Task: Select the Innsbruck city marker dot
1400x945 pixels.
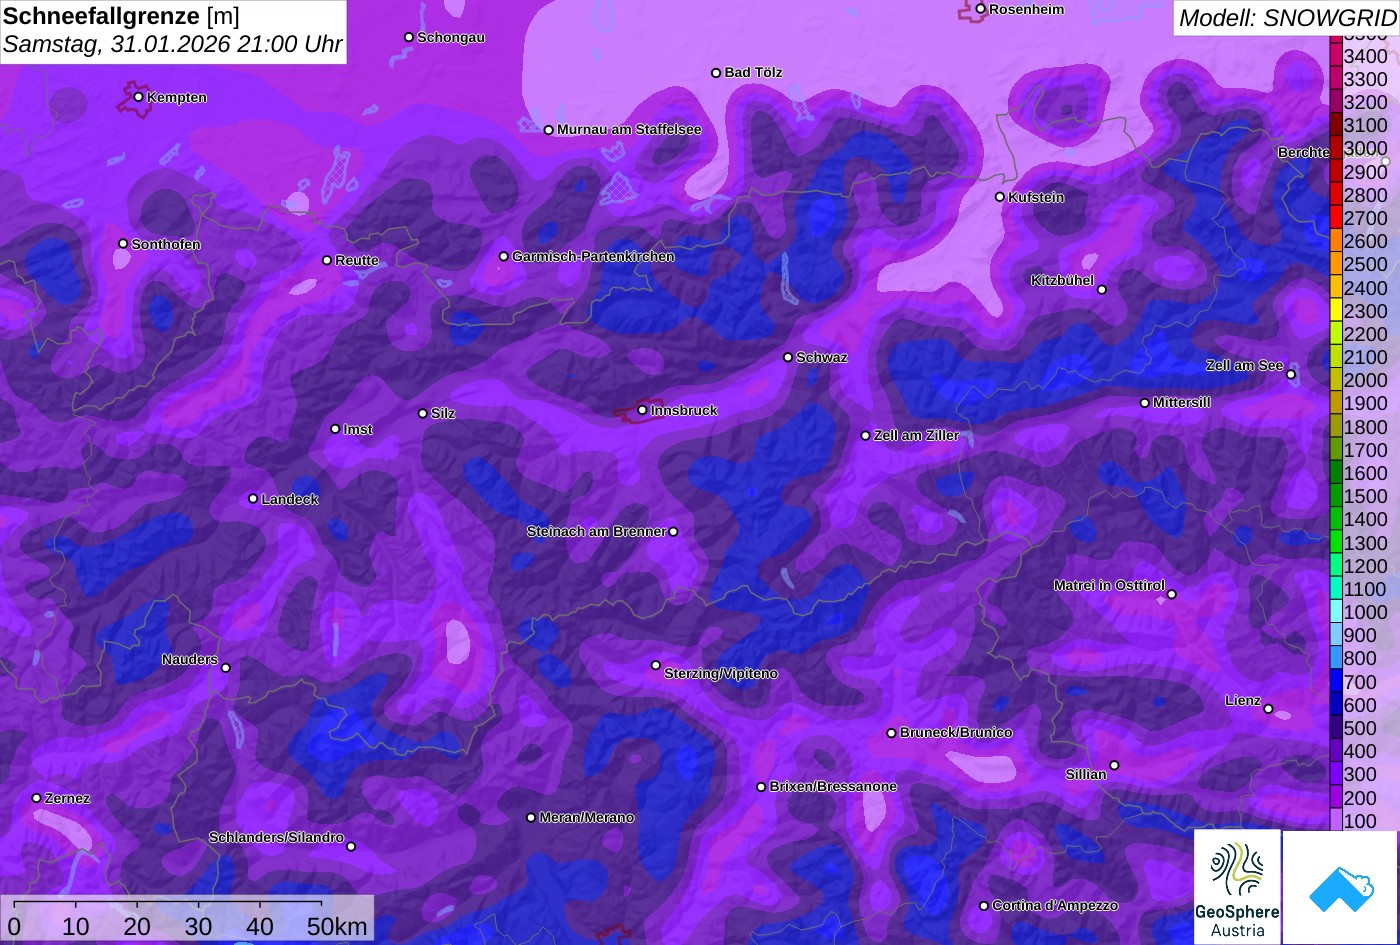Action: tap(642, 410)
